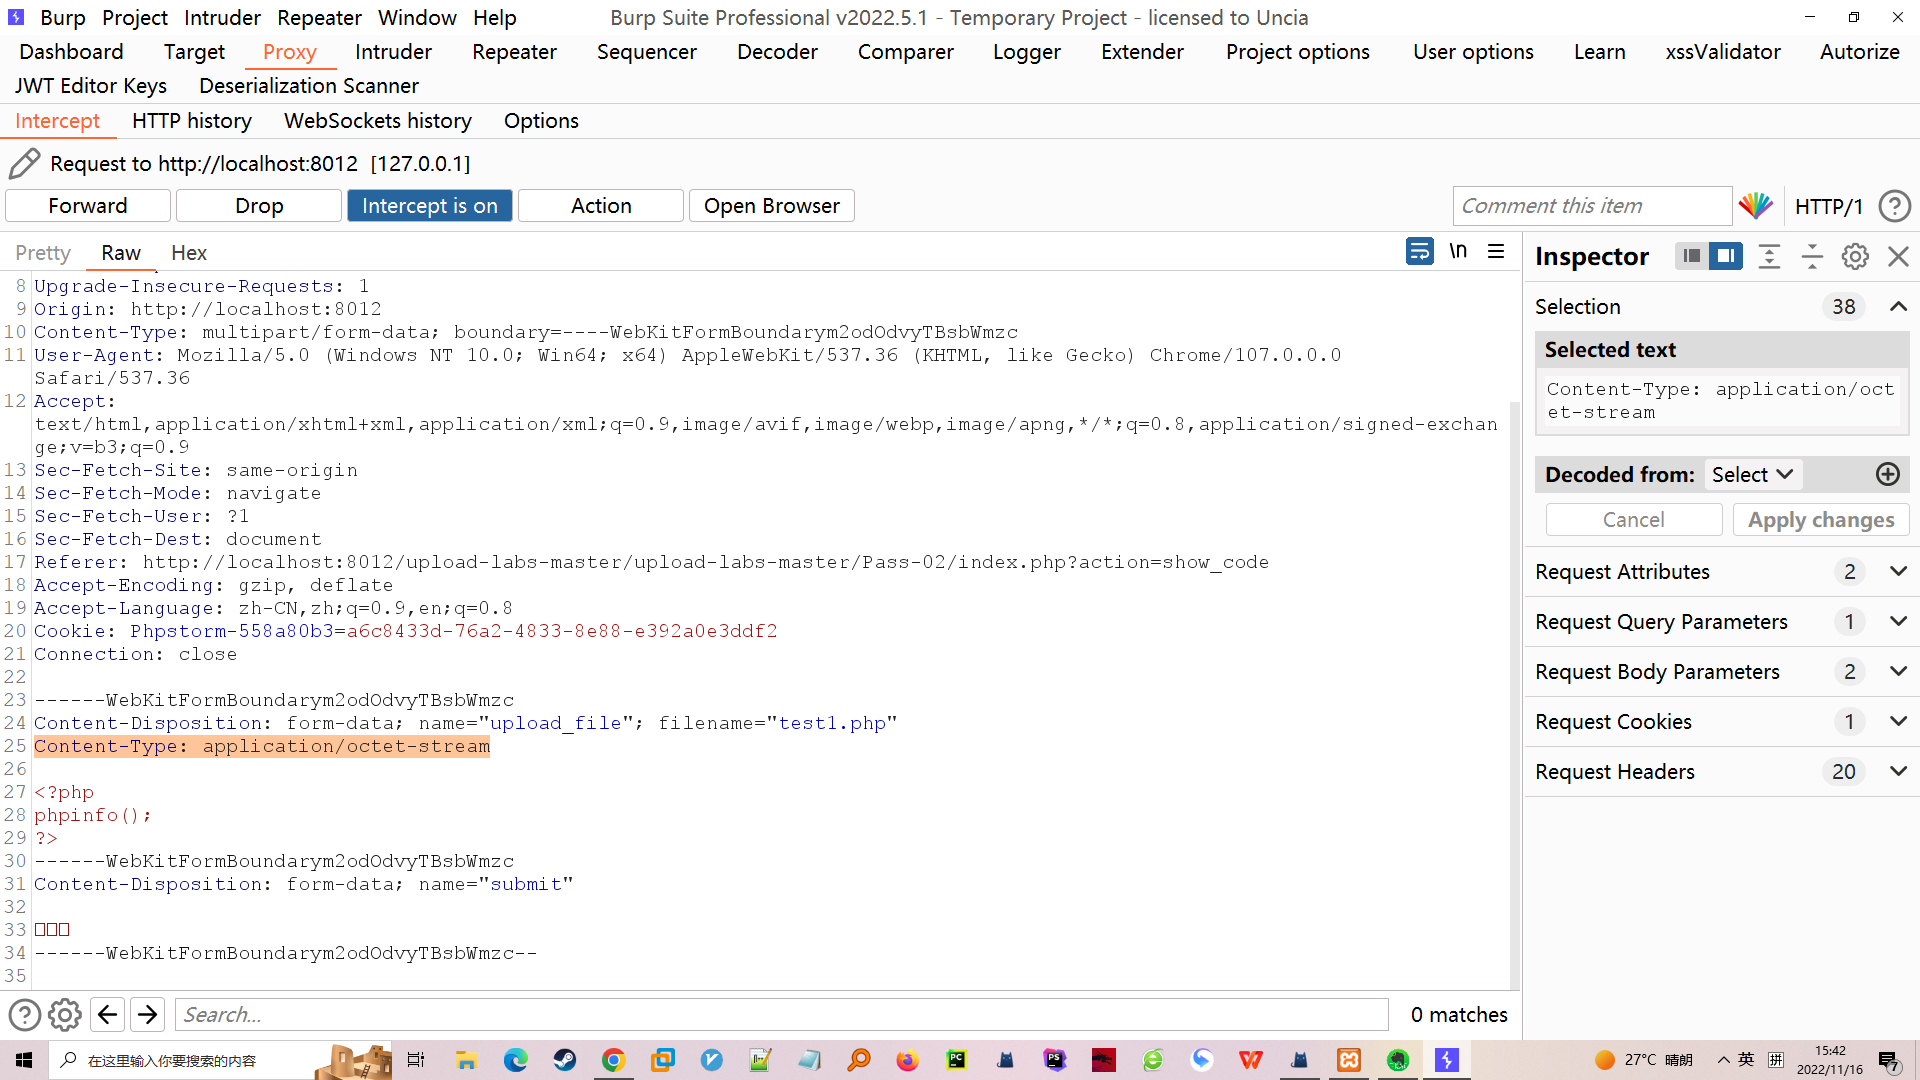1920x1080 pixels.
Task: Go to next search match arrow
Action: (148, 1014)
